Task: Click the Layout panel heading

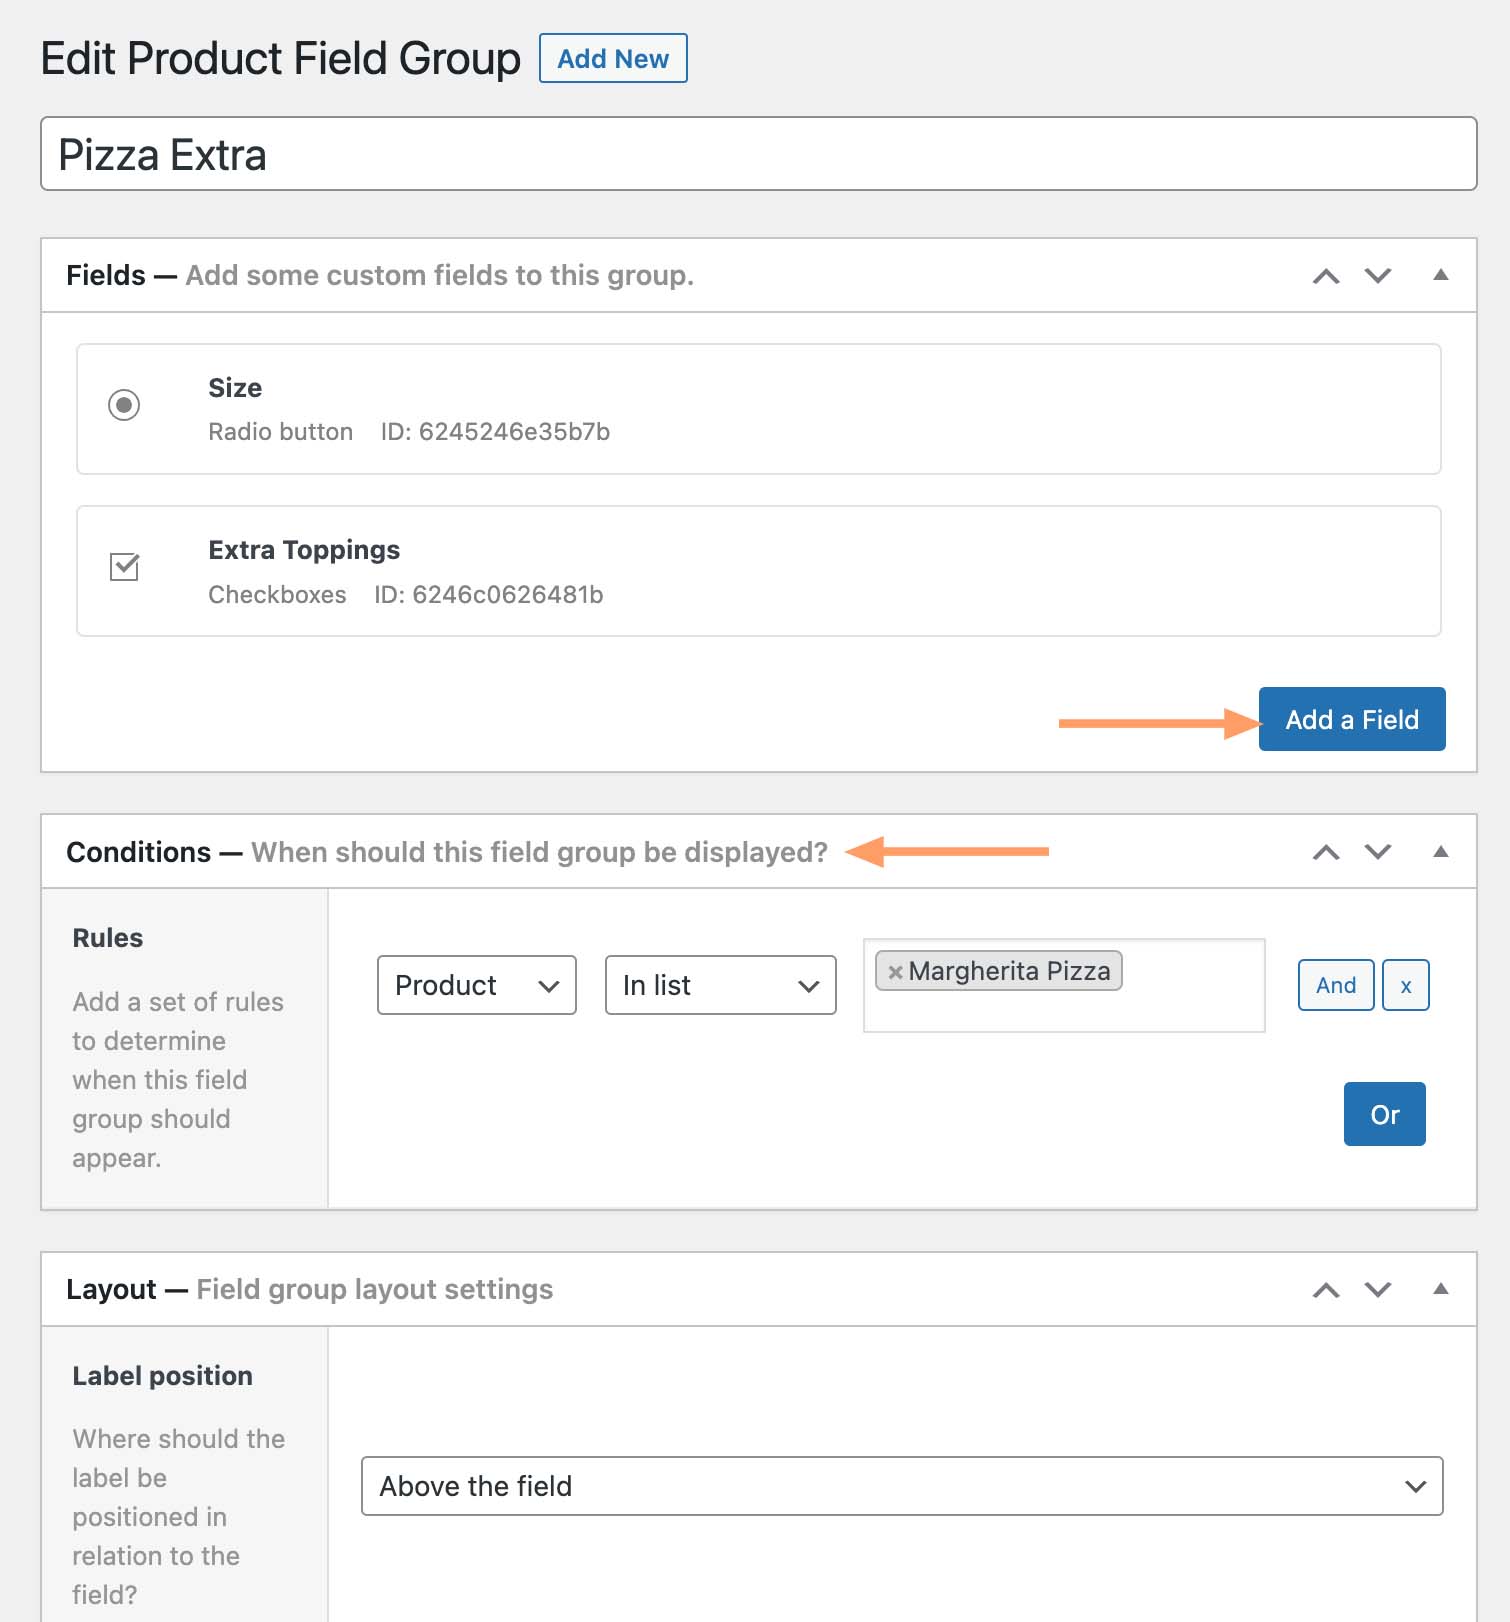Action: click(x=310, y=1289)
